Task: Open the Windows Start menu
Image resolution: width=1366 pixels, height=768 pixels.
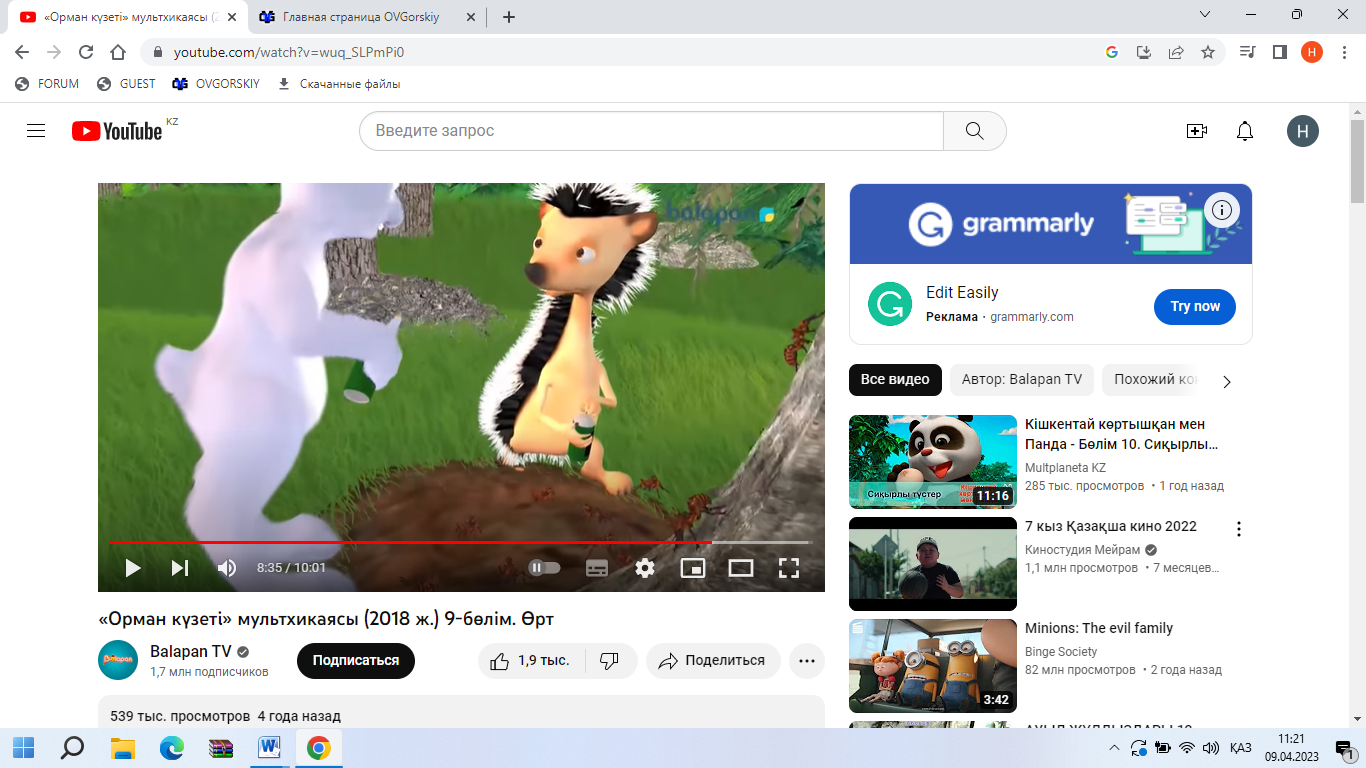Action: point(23,747)
